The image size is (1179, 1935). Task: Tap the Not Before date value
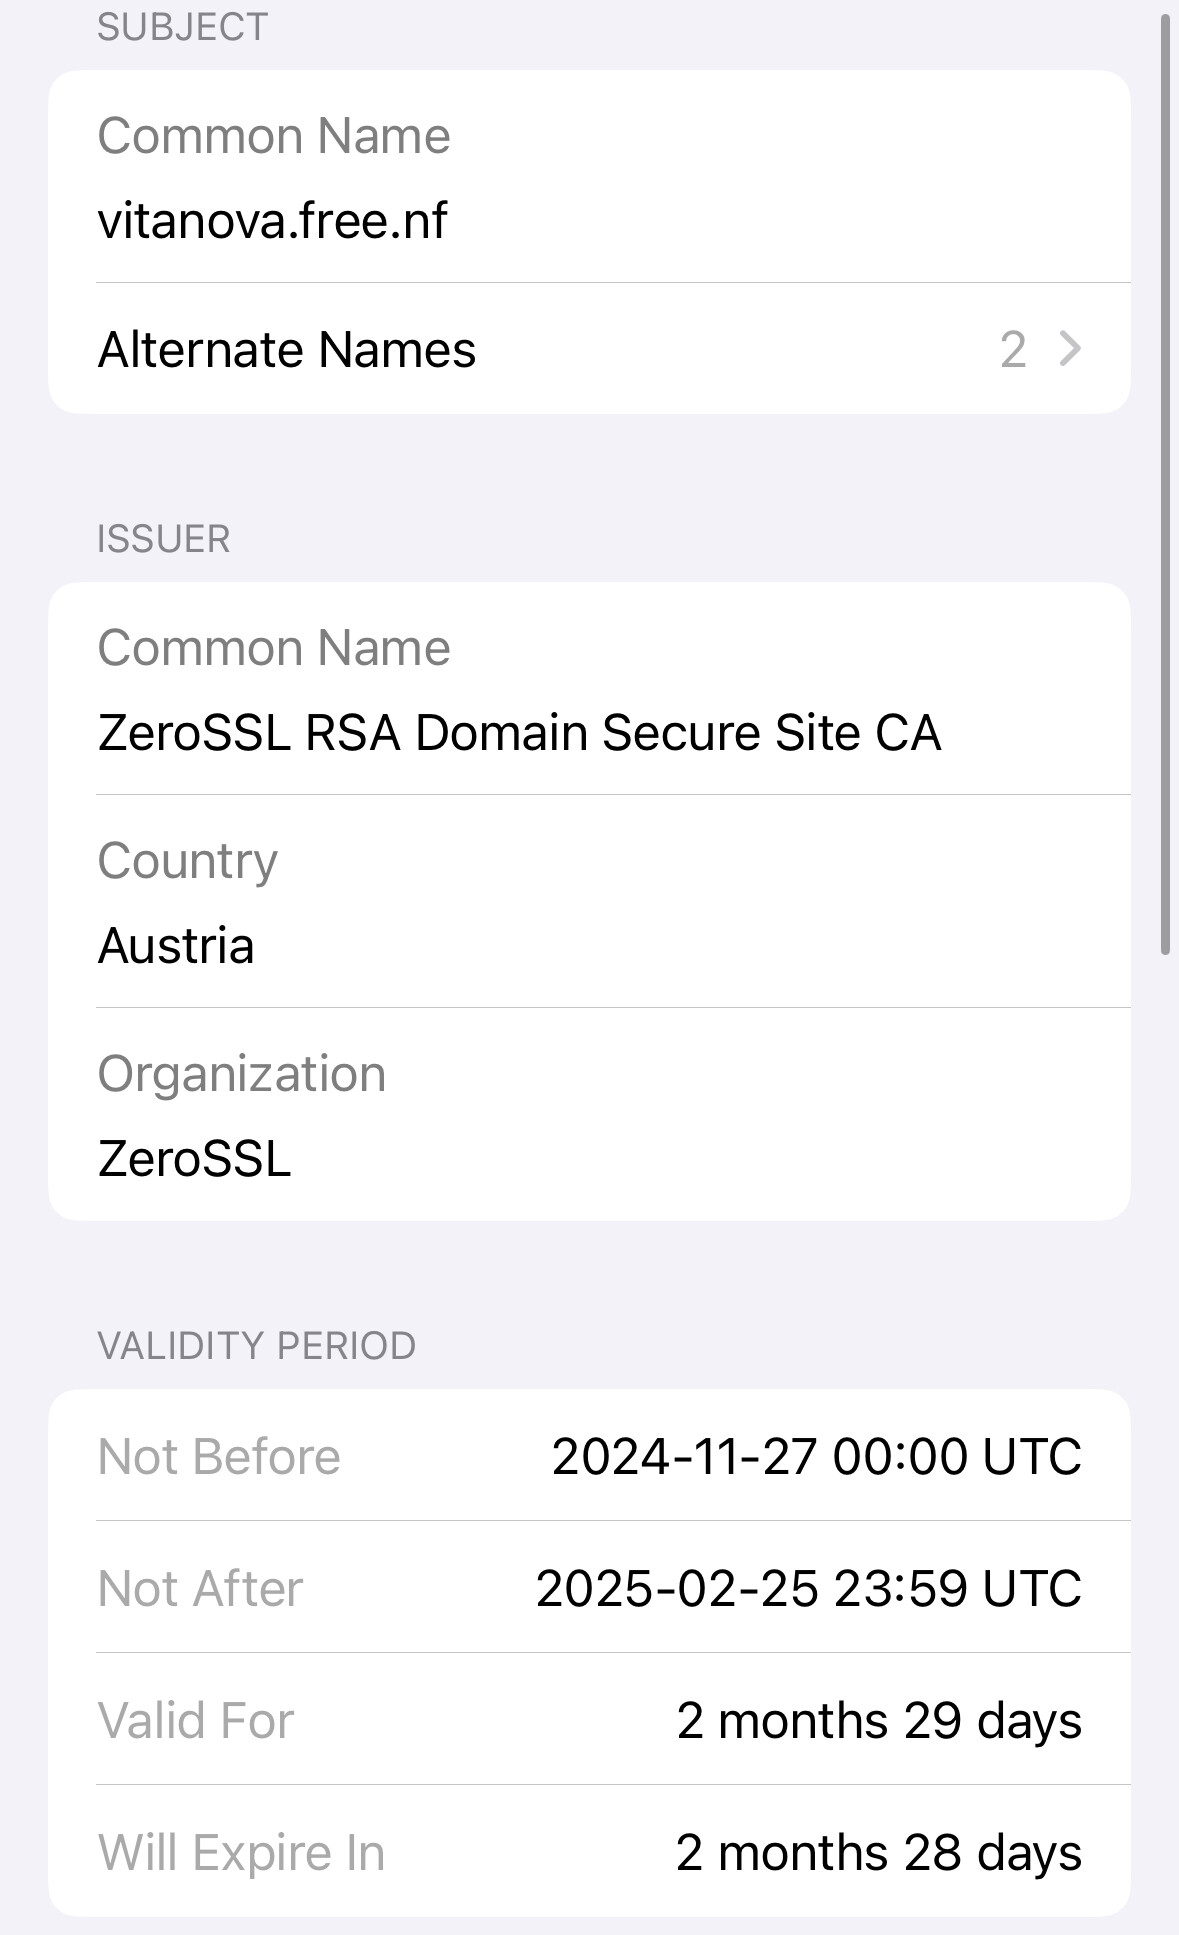(816, 1456)
